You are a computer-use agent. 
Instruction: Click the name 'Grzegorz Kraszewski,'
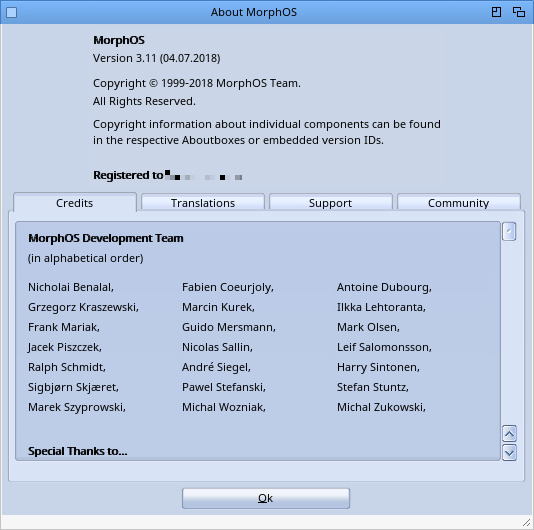[x=83, y=307]
